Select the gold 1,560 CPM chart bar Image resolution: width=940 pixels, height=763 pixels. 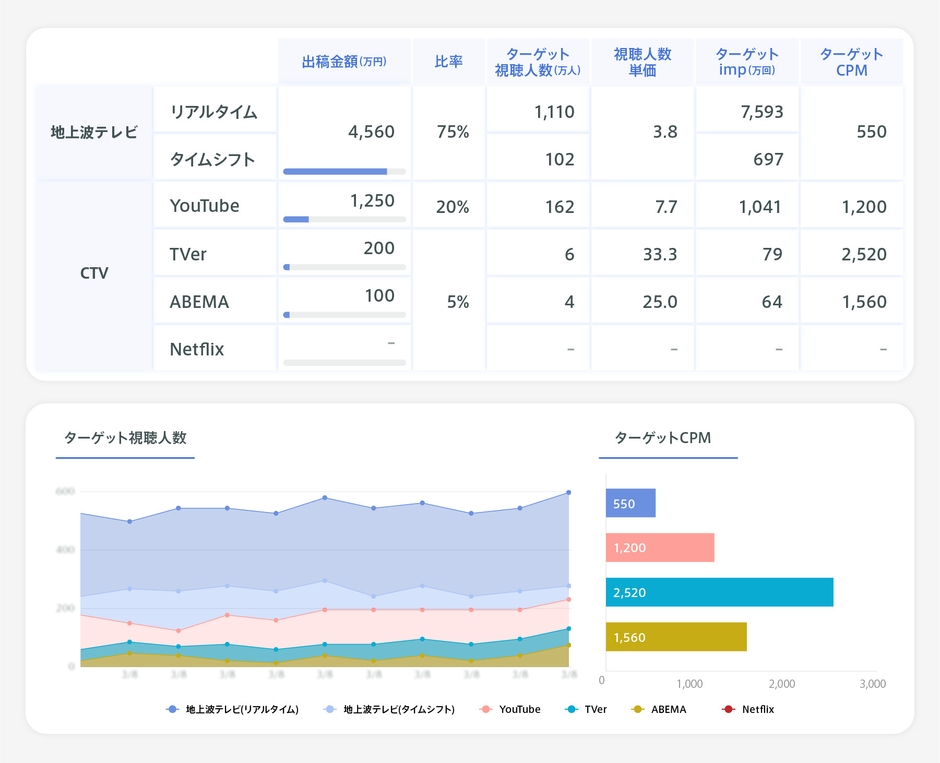(x=675, y=637)
